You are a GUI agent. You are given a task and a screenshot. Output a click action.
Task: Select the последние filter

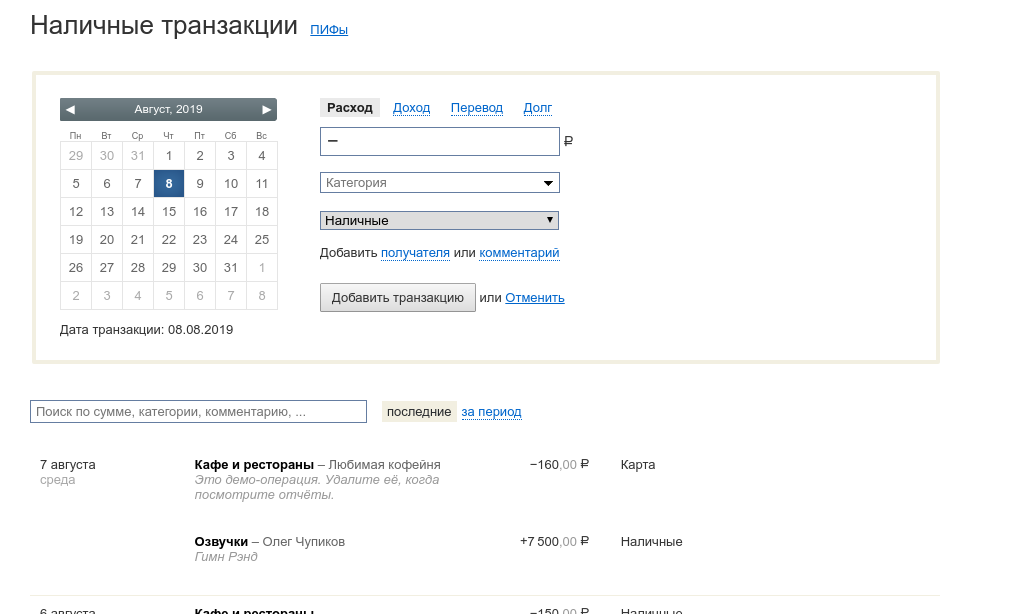pyautogui.click(x=419, y=412)
